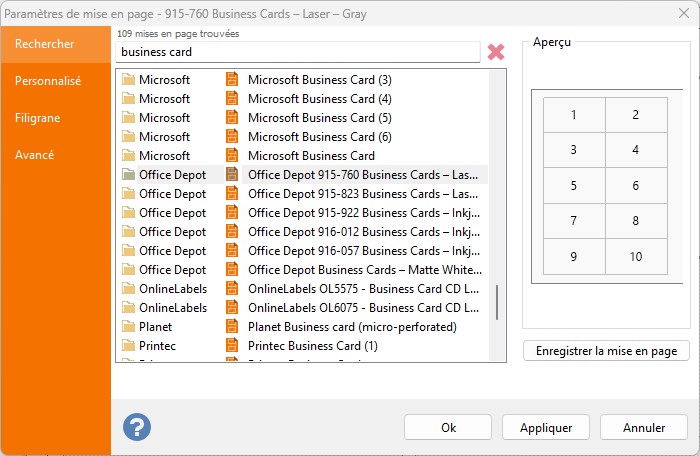The image size is (700, 456).
Task: Select Microsoft Business Card (4)
Action: pyautogui.click(x=320, y=99)
